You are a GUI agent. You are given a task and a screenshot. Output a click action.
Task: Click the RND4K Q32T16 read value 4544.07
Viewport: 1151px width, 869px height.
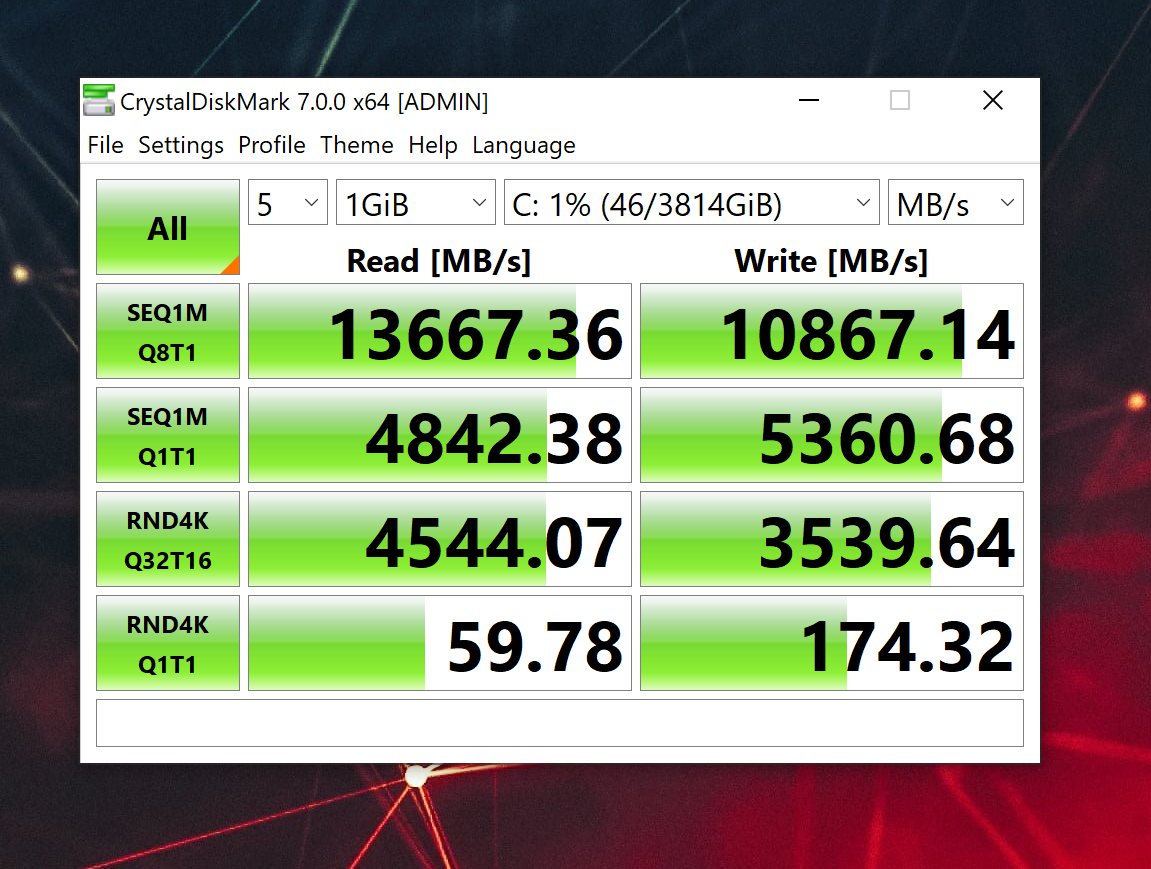pos(440,540)
